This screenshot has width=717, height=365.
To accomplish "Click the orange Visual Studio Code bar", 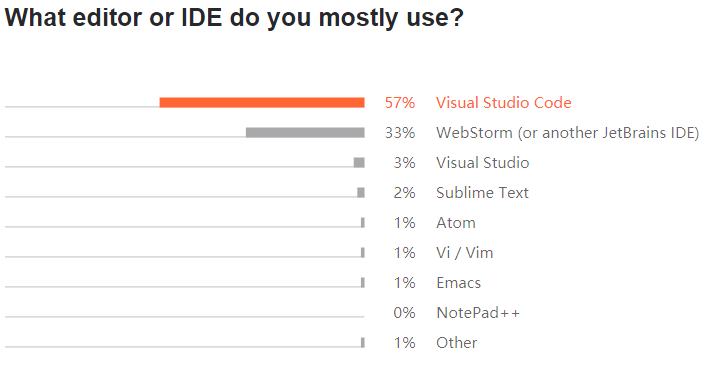I will coord(262,102).
